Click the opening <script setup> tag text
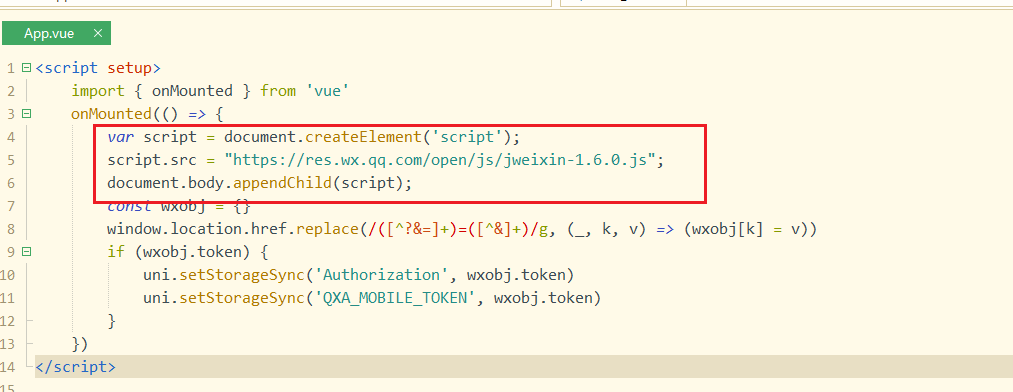 tap(98, 68)
